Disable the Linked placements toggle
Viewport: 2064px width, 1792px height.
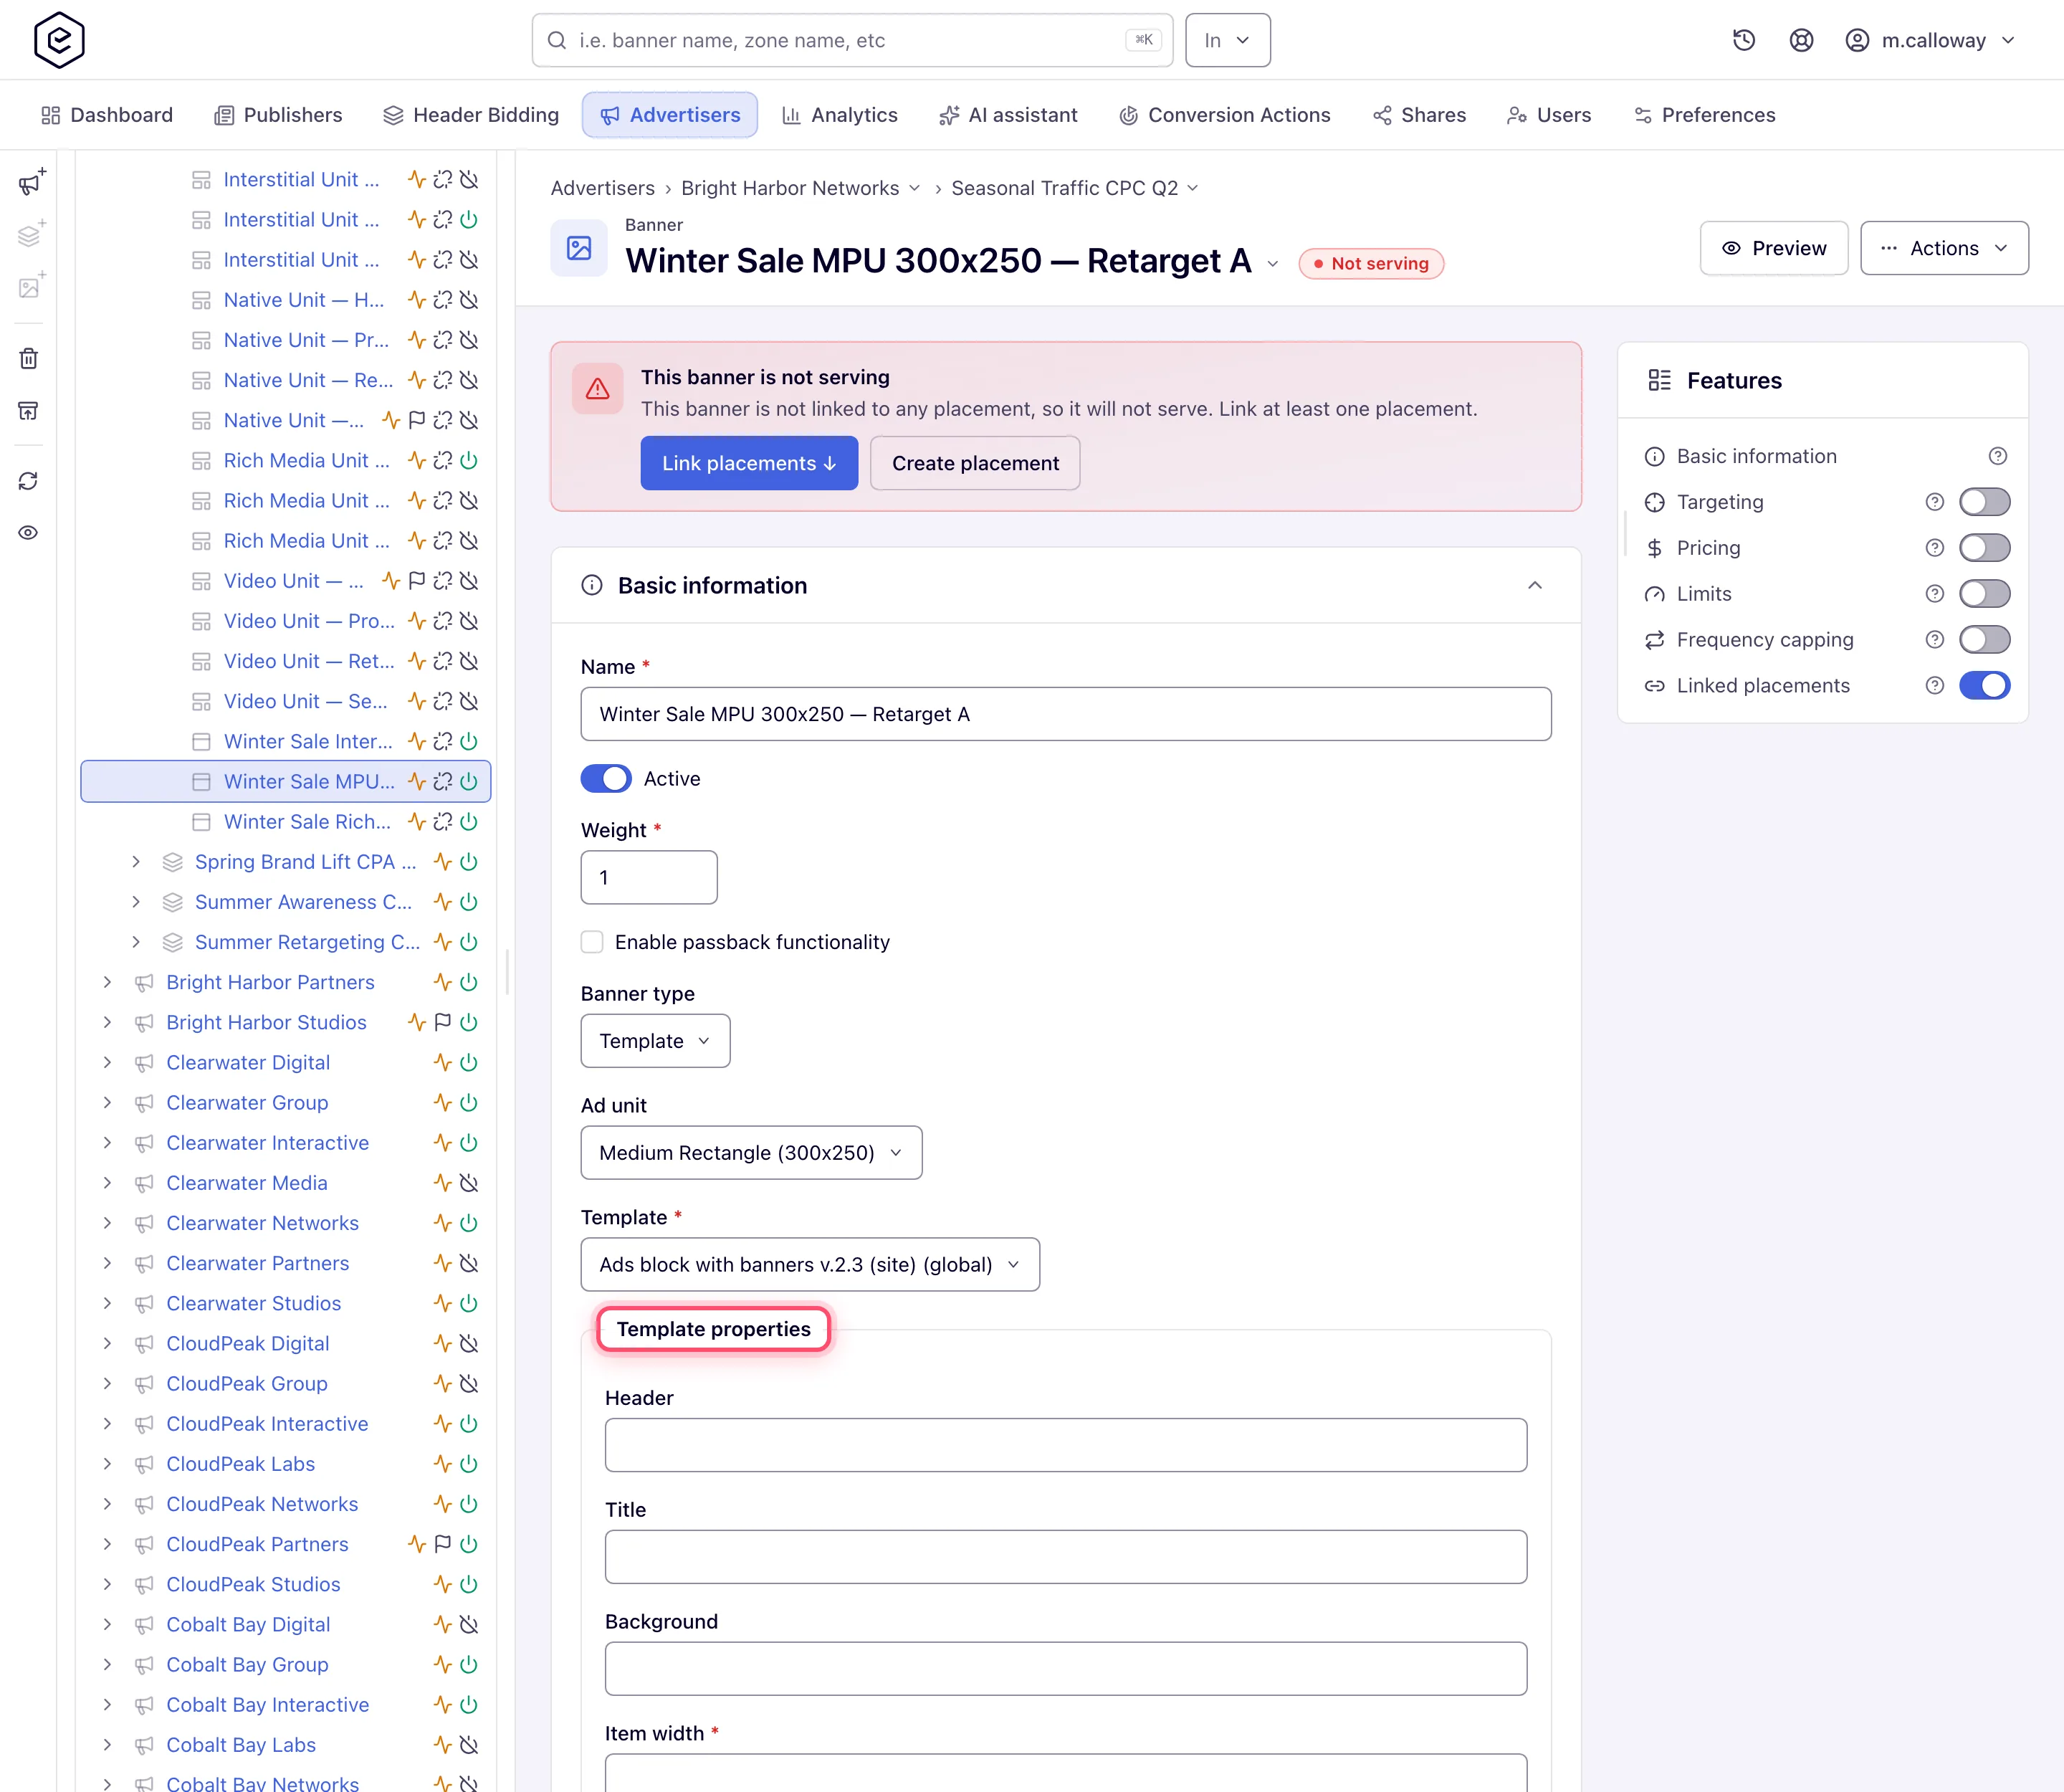[1985, 686]
